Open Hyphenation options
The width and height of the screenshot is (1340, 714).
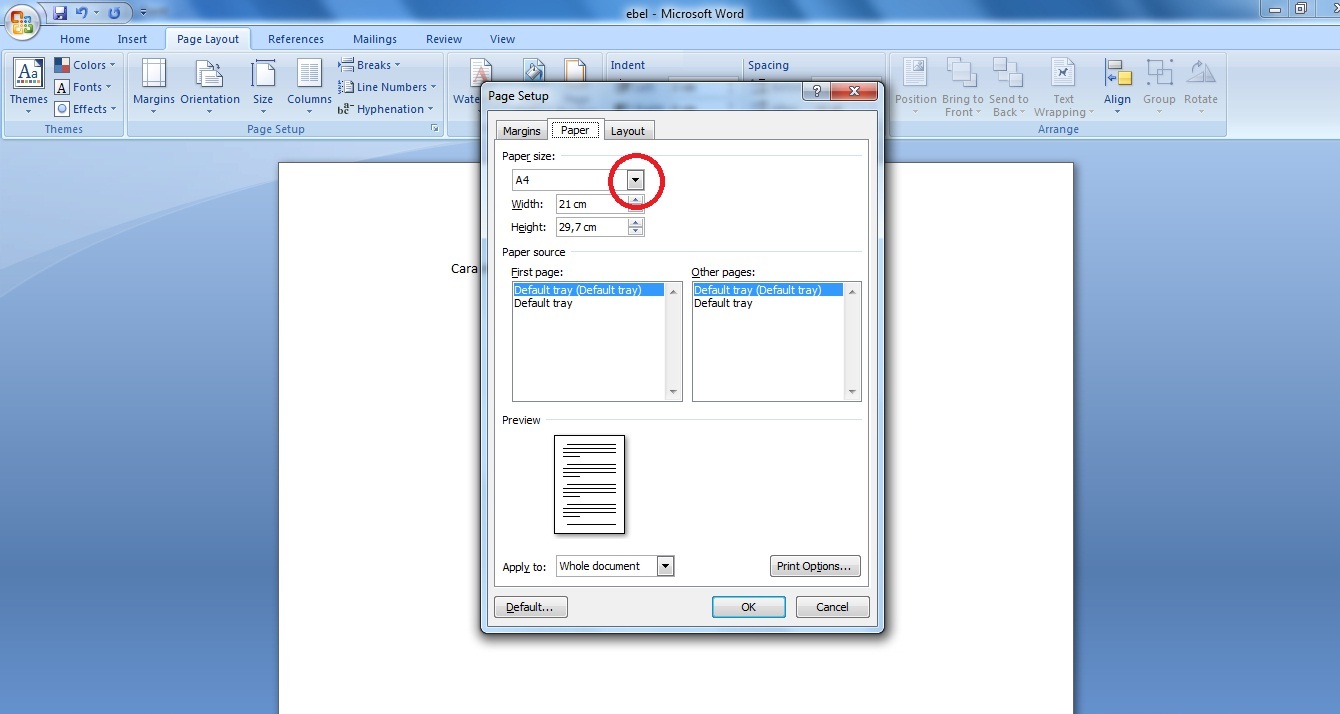coord(386,109)
